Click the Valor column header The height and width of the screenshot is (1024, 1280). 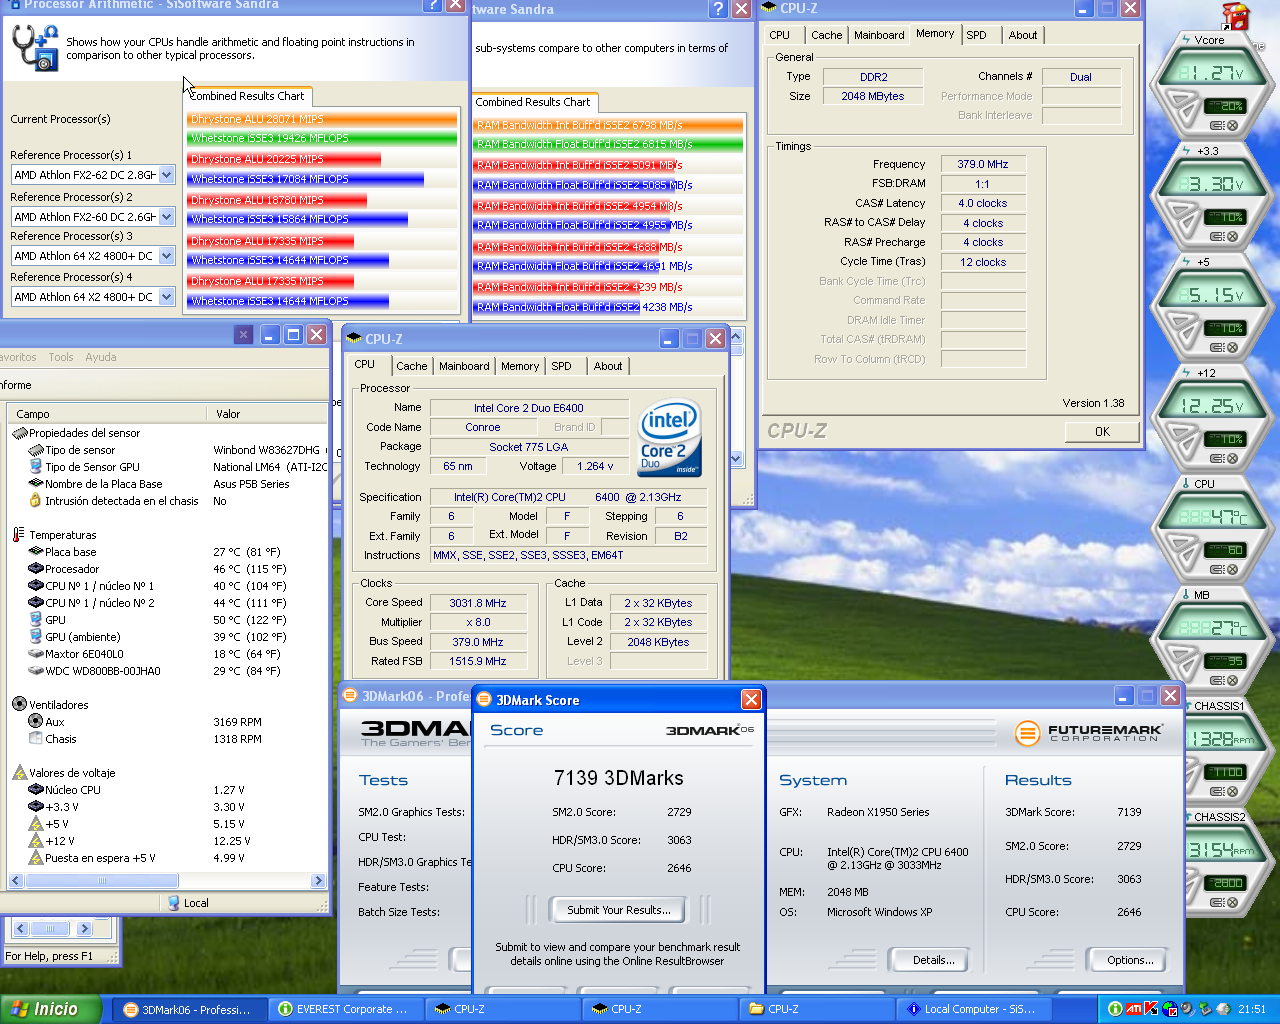228,414
